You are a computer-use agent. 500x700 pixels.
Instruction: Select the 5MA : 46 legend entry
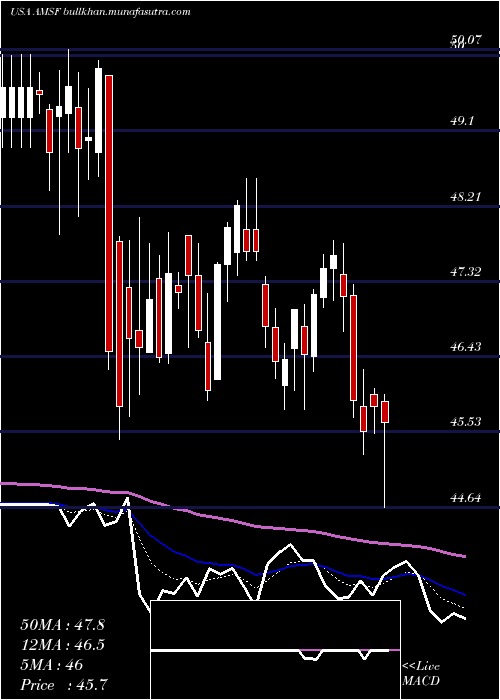pyautogui.click(x=52, y=665)
